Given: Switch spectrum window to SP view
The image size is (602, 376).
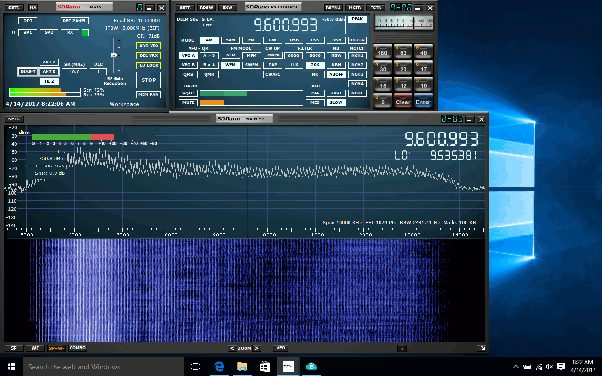Looking at the screenshot, I should pos(14,348).
